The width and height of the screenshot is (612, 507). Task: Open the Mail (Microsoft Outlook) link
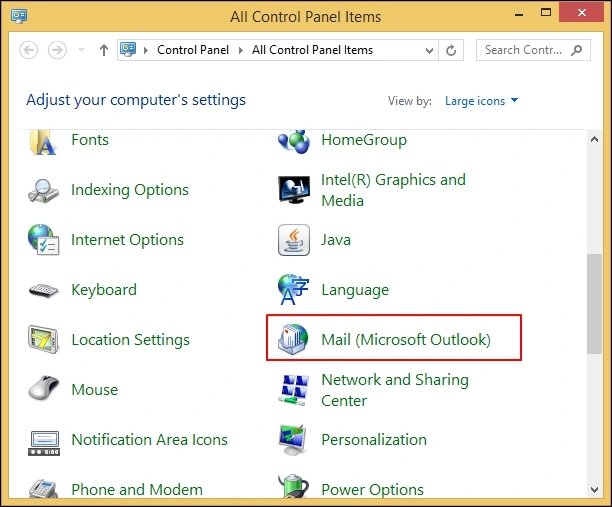pos(406,340)
